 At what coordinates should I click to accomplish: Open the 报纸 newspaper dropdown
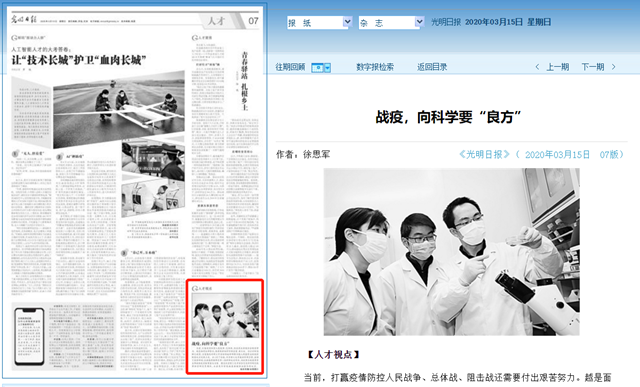[x=319, y=22]
